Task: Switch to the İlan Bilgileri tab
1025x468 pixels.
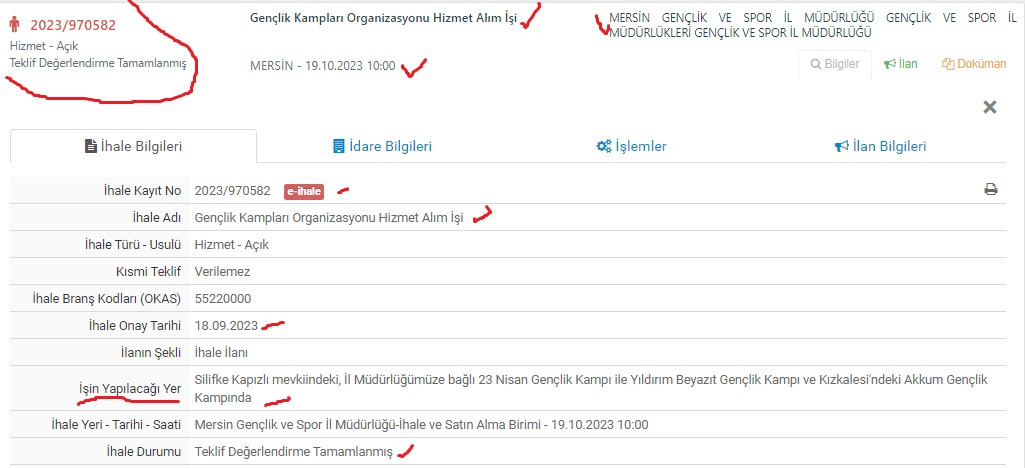Action: coord(881,146)
